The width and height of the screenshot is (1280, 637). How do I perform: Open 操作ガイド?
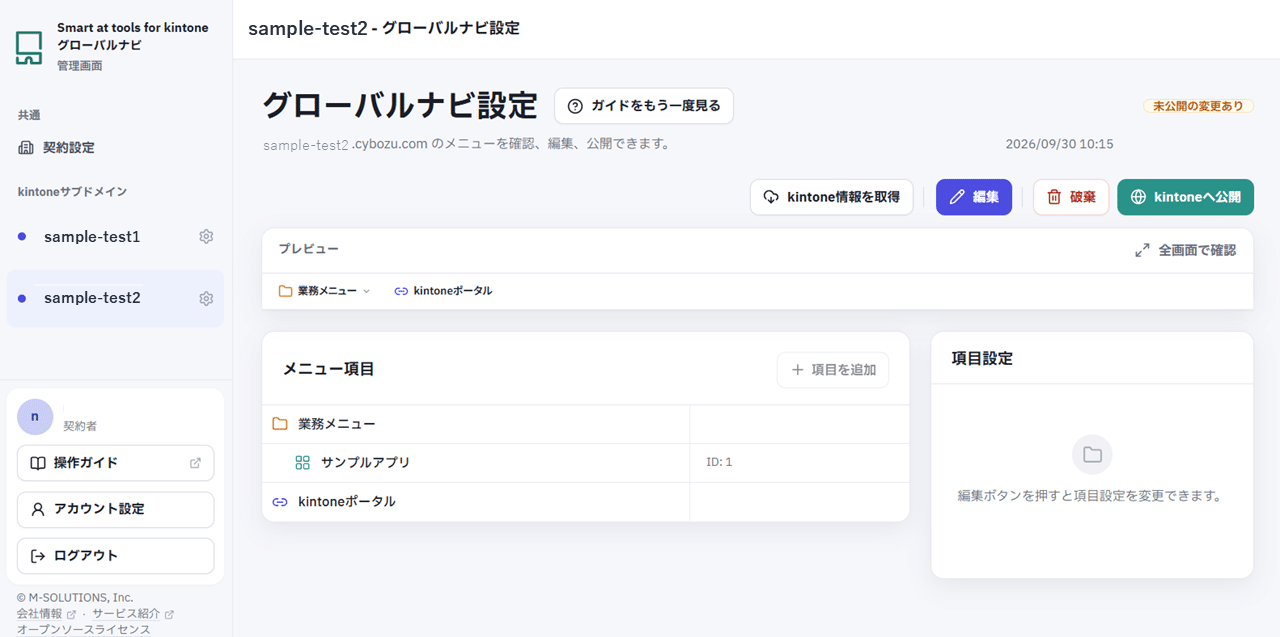(x=116, y=463)
